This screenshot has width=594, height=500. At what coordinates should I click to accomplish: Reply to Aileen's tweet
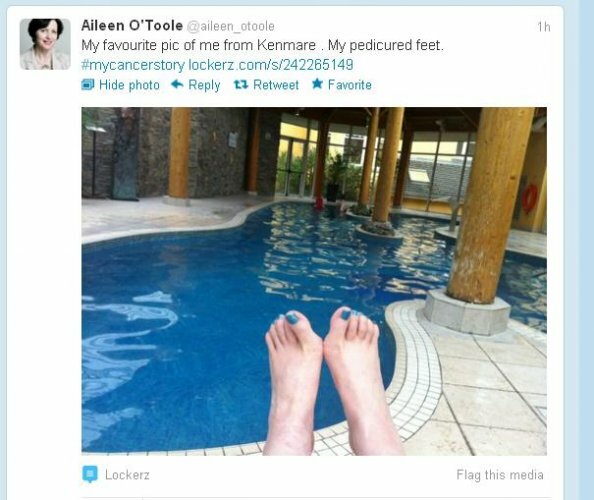click(204, 85)
